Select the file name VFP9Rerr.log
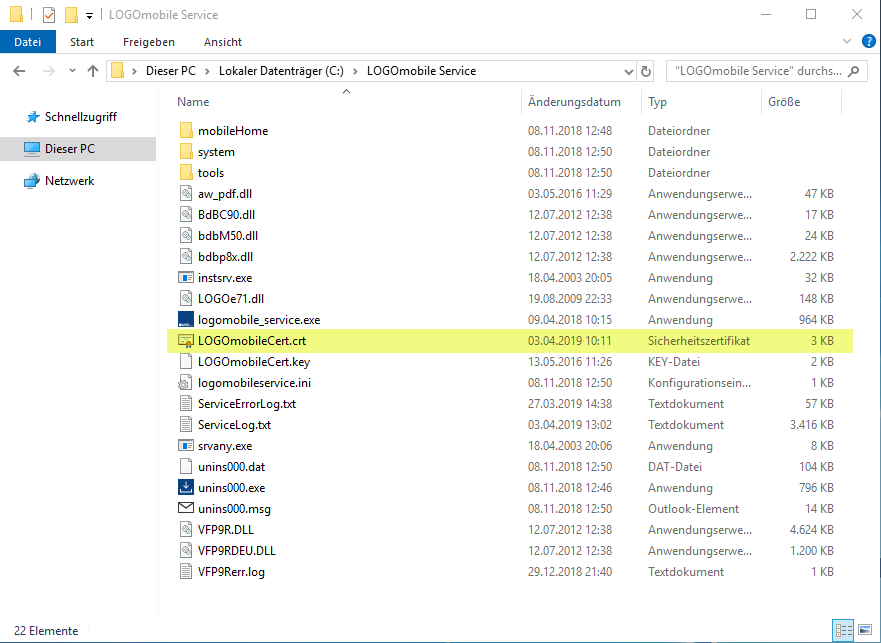This screenshot has height=643, width=881. [231, 572]
